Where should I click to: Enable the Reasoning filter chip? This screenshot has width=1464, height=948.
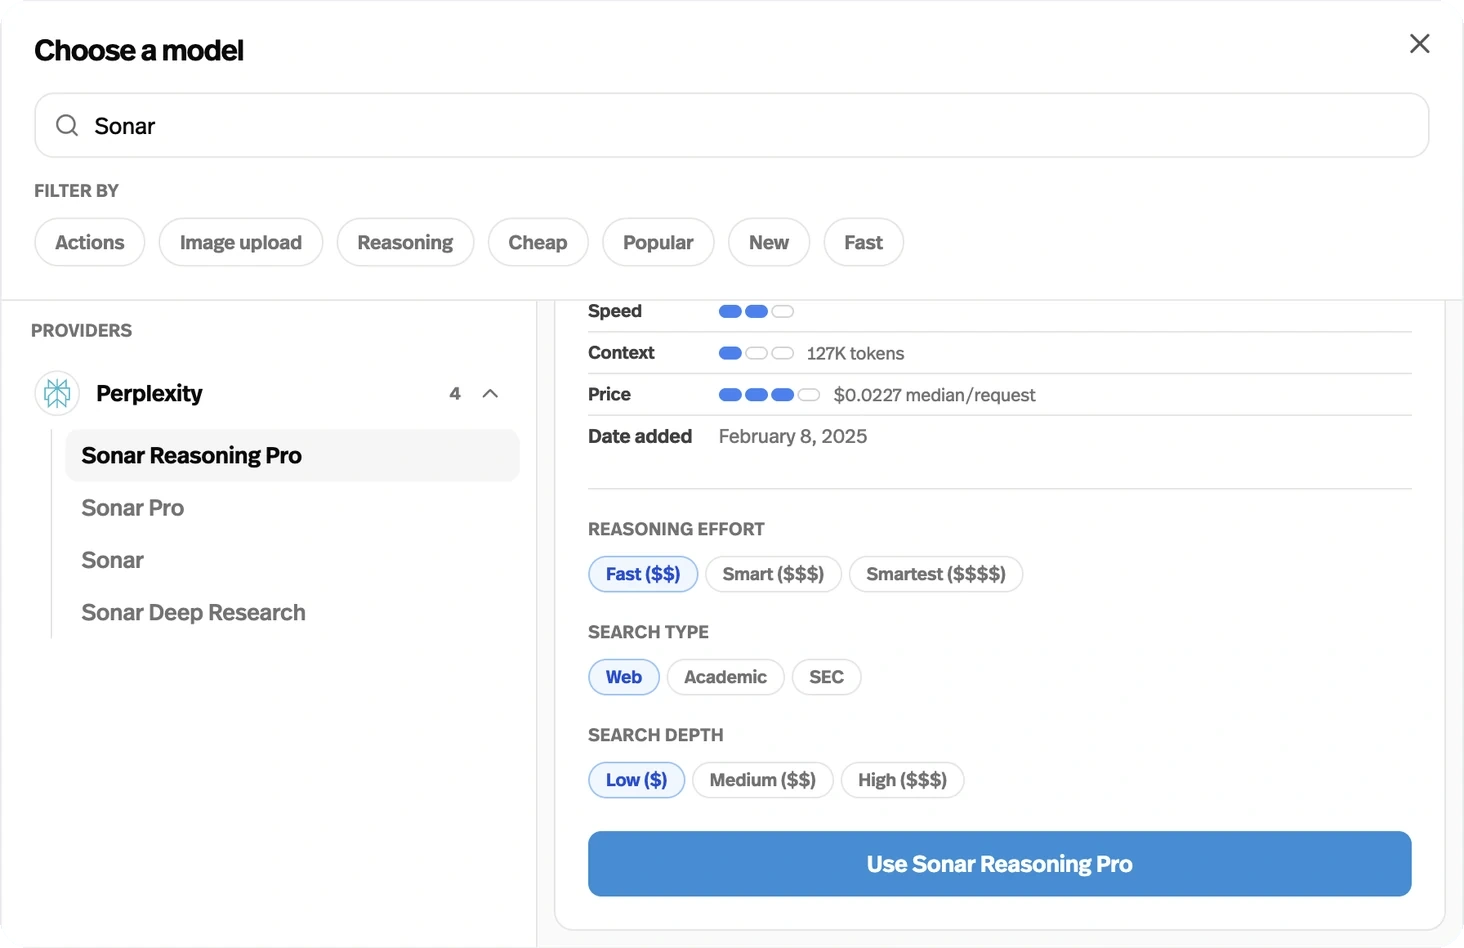[405, 242]
